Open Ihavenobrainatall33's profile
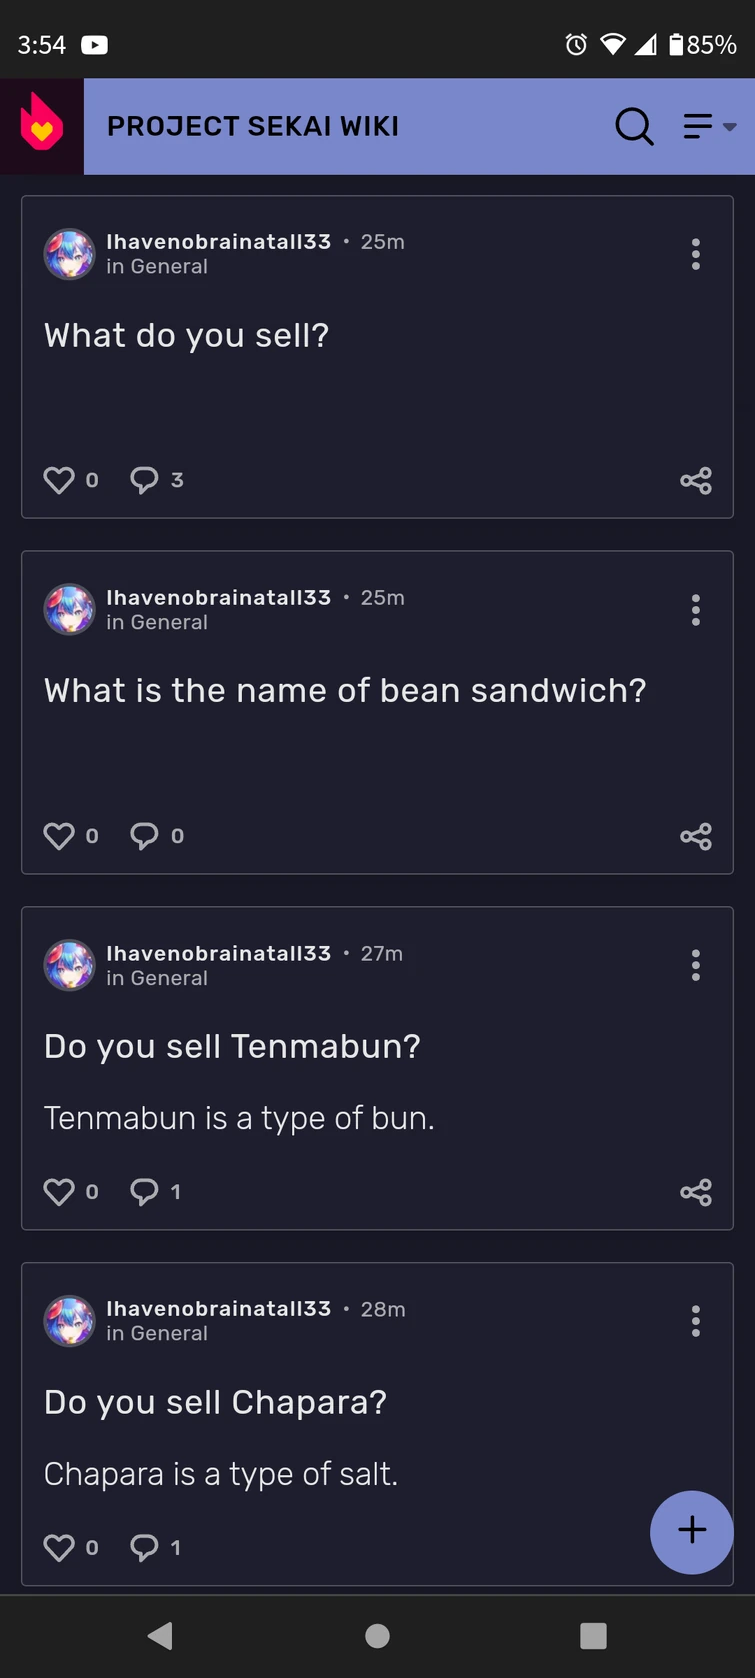 218,241
